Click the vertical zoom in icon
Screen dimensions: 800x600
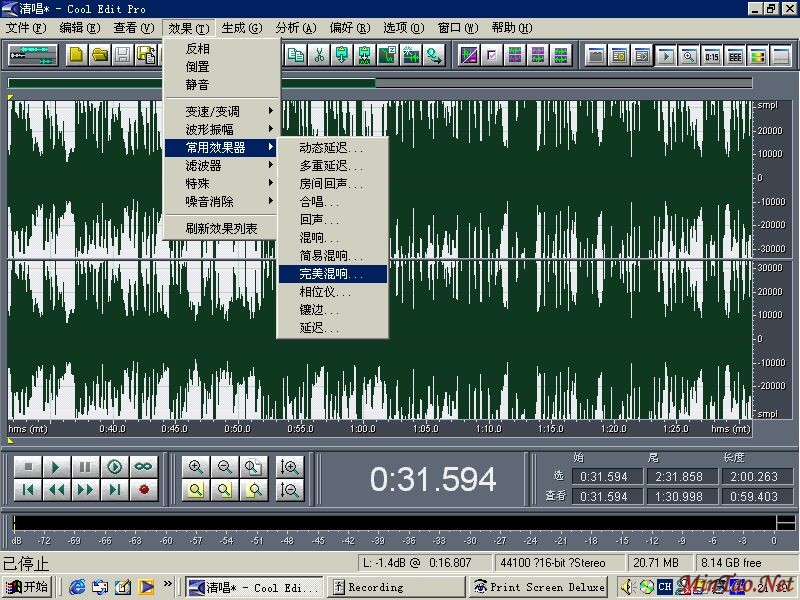coord(290,466)
